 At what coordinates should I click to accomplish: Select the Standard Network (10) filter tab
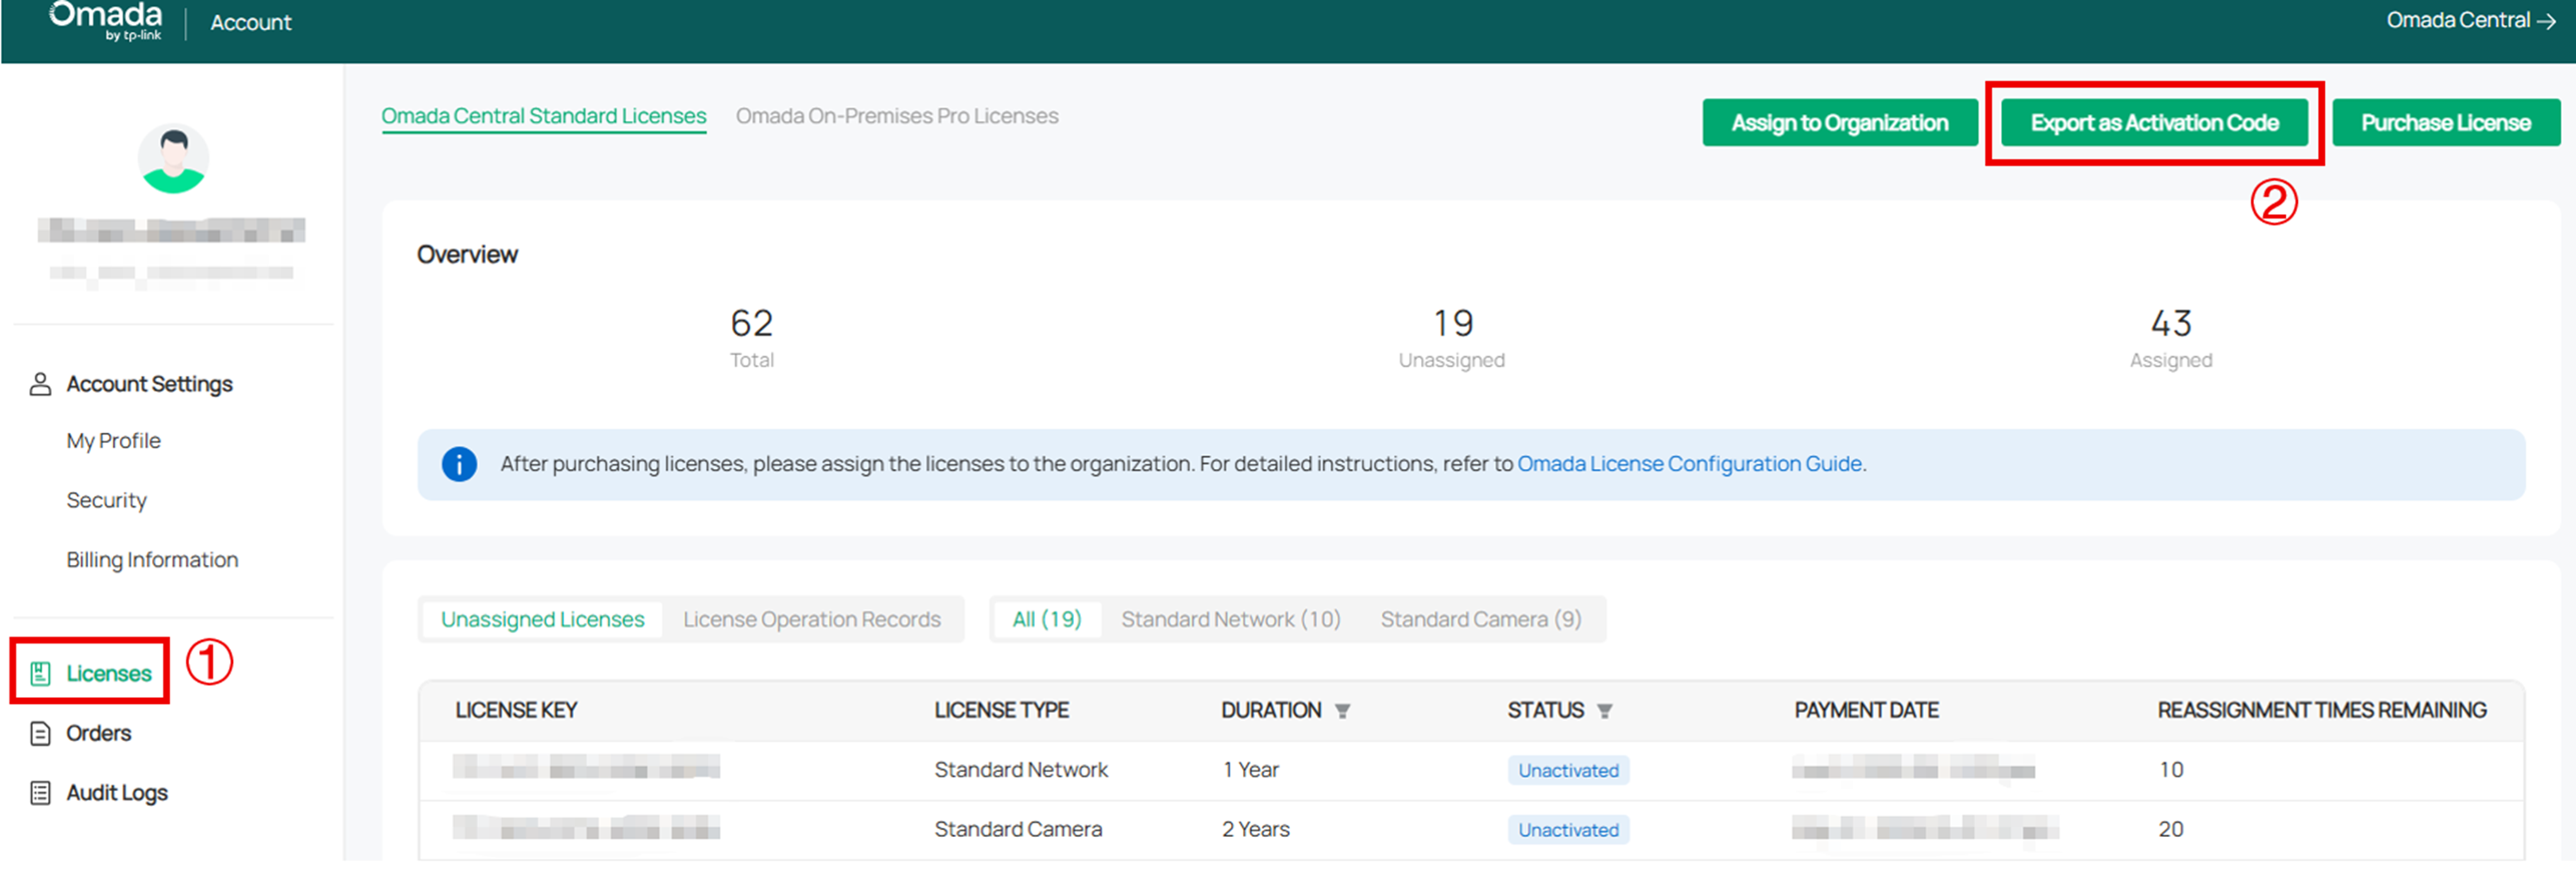coord(1231,619)
